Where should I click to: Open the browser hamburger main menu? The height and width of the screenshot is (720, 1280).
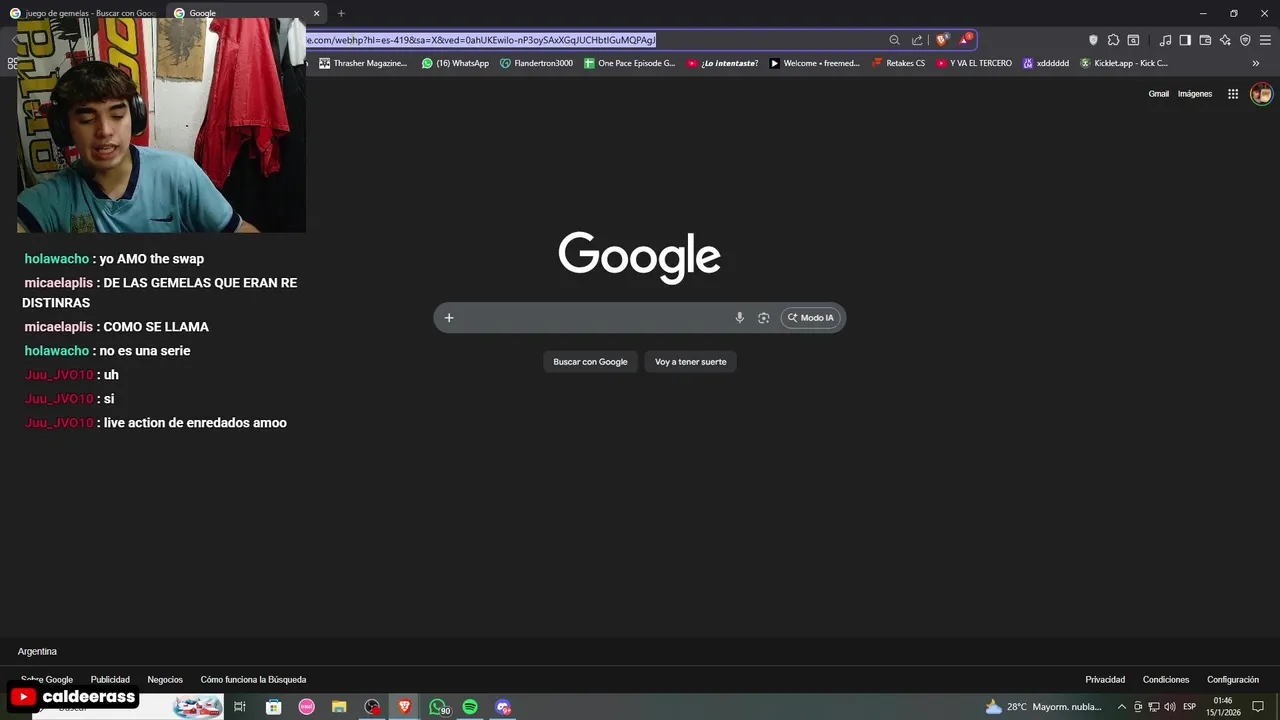pos(1265,40)
